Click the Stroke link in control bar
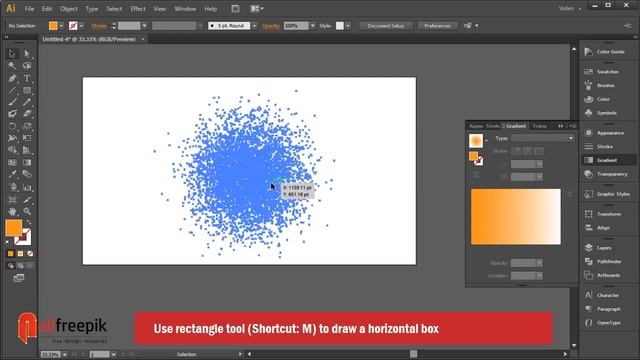The height and width of the screenshot is (360, 640). [x=99, y=26]
